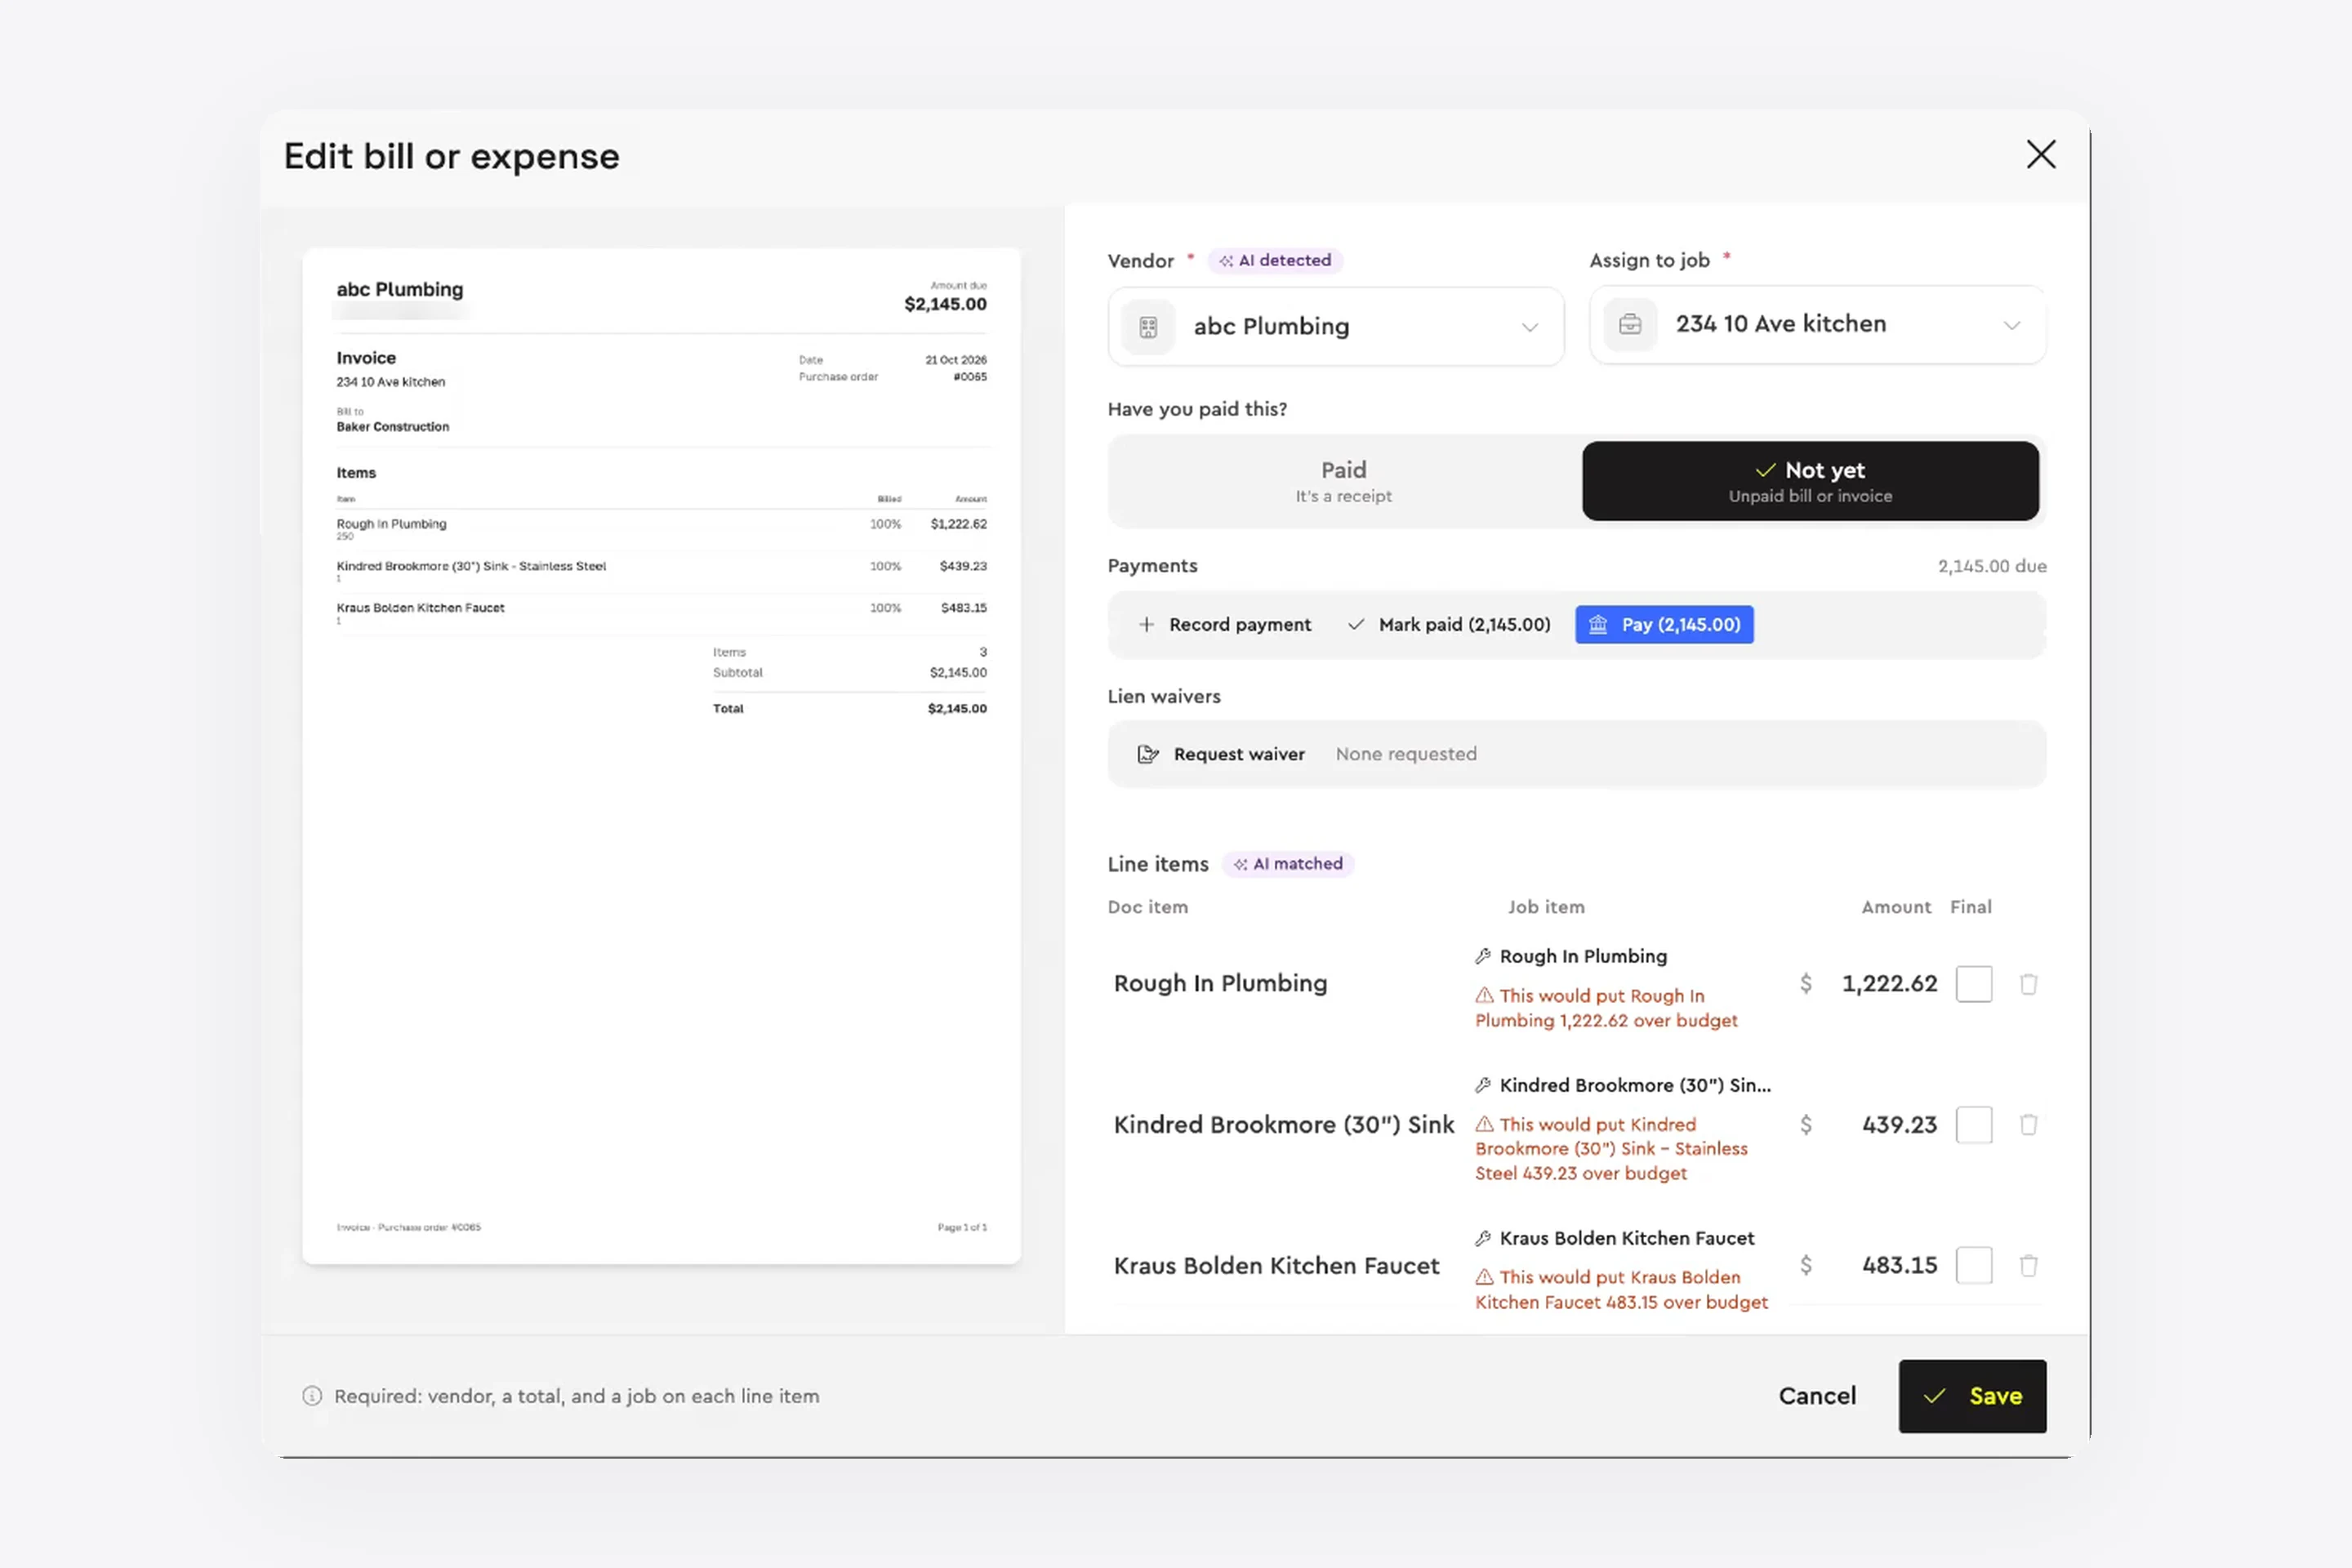Delete the Kraus Bolden Kitchen Faucet line item

2028,1265
